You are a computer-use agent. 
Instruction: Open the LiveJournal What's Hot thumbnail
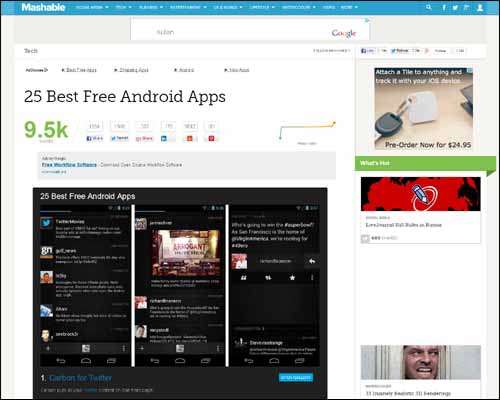420,194
